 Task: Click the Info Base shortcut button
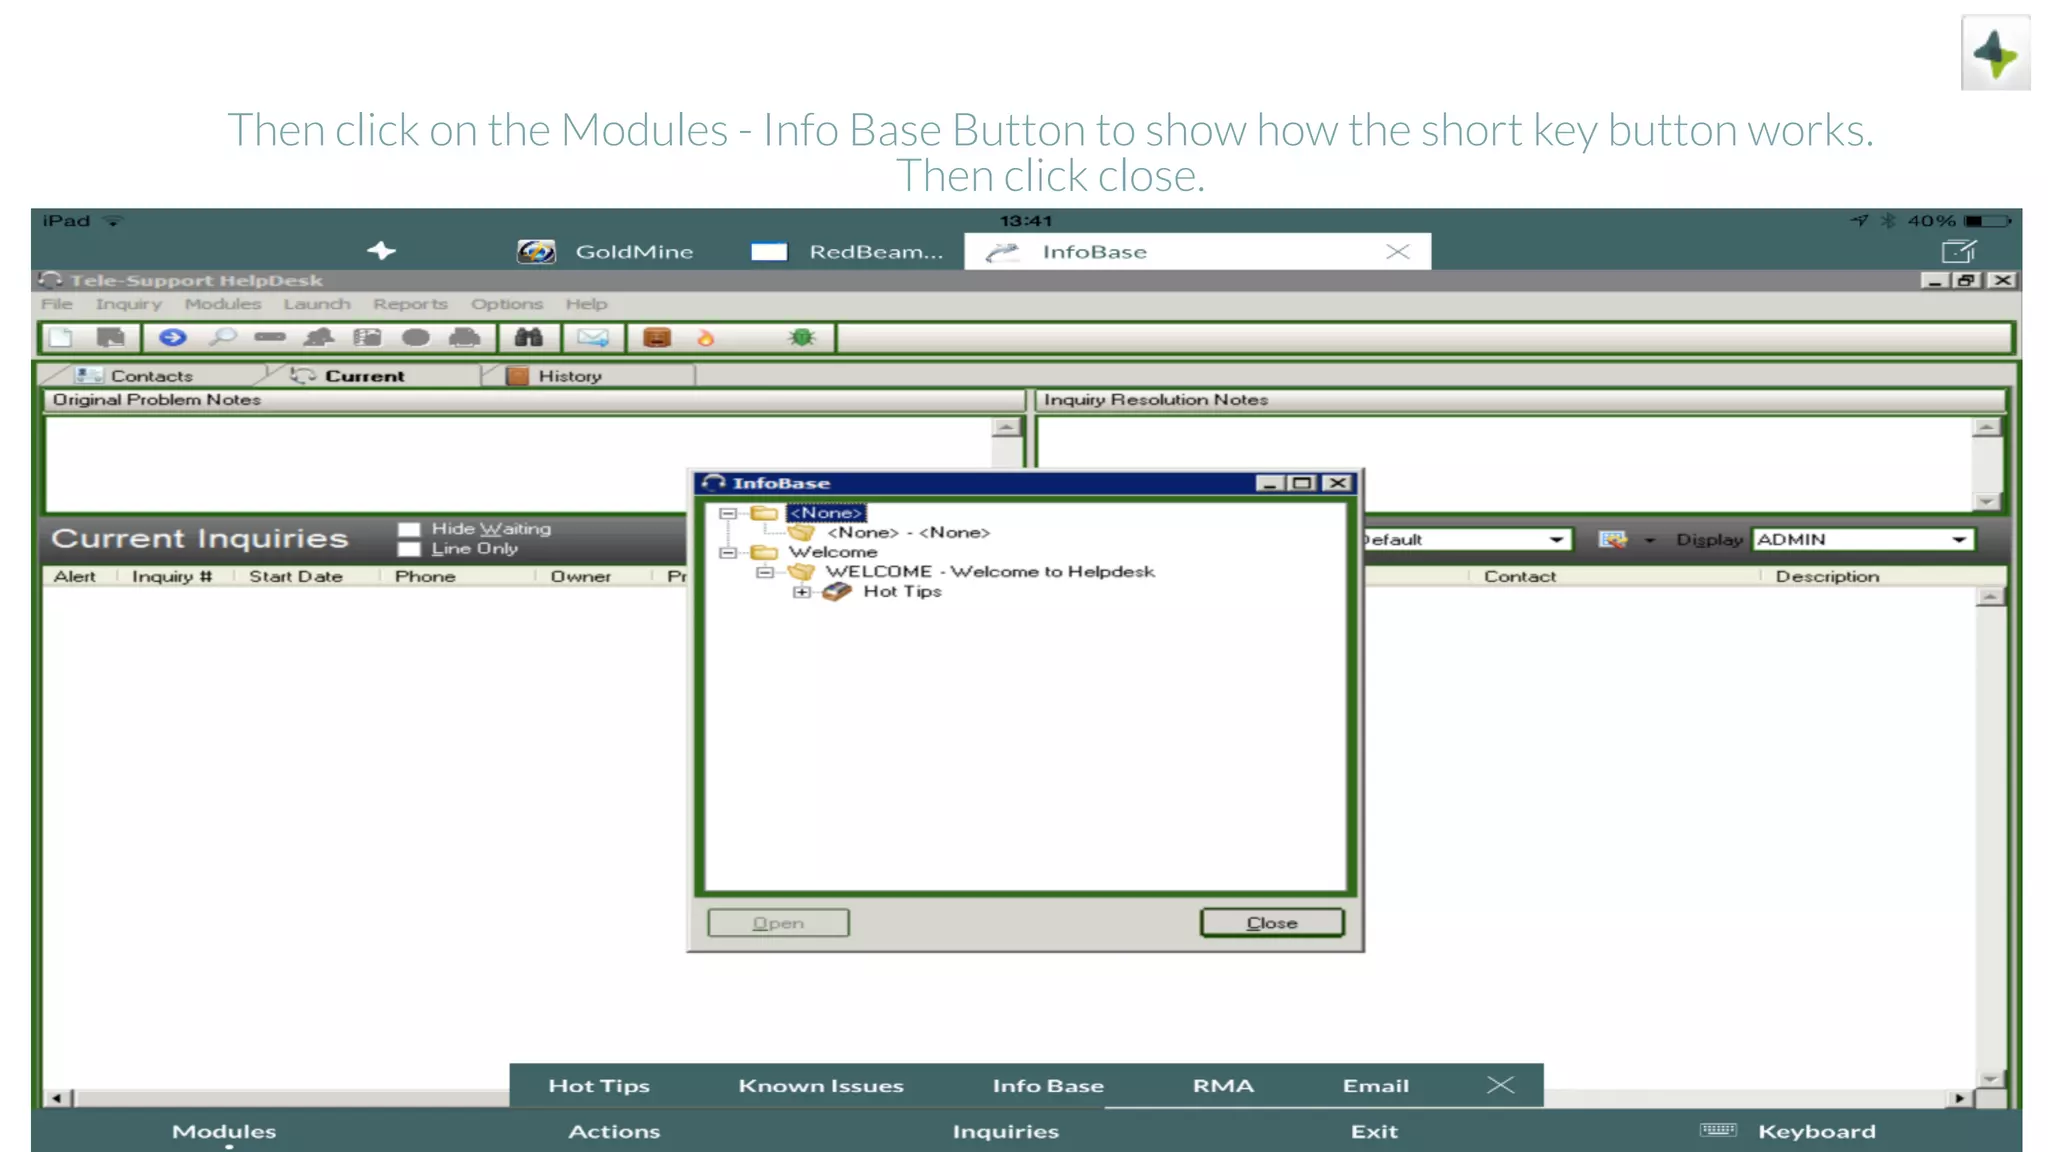pyautogui.click(x=1048, y=1086)
